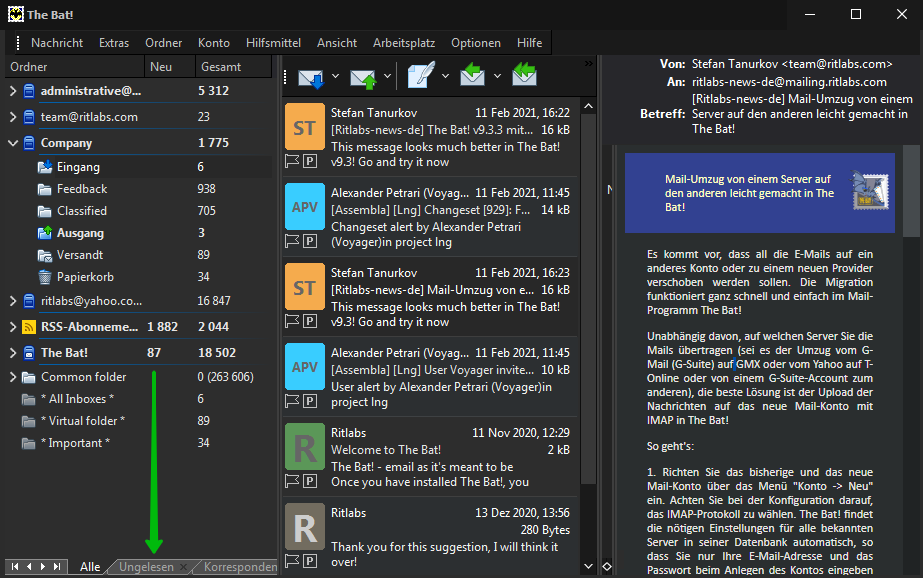
Task: Open the Konto menu
Action: pos(214,43)
